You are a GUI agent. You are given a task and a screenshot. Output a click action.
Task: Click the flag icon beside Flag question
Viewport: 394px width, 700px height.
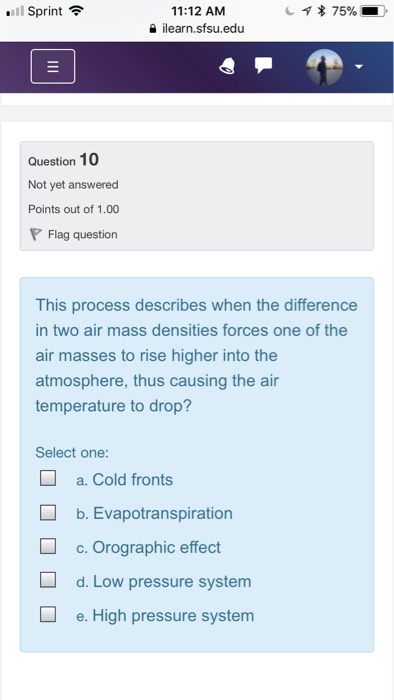35,234
